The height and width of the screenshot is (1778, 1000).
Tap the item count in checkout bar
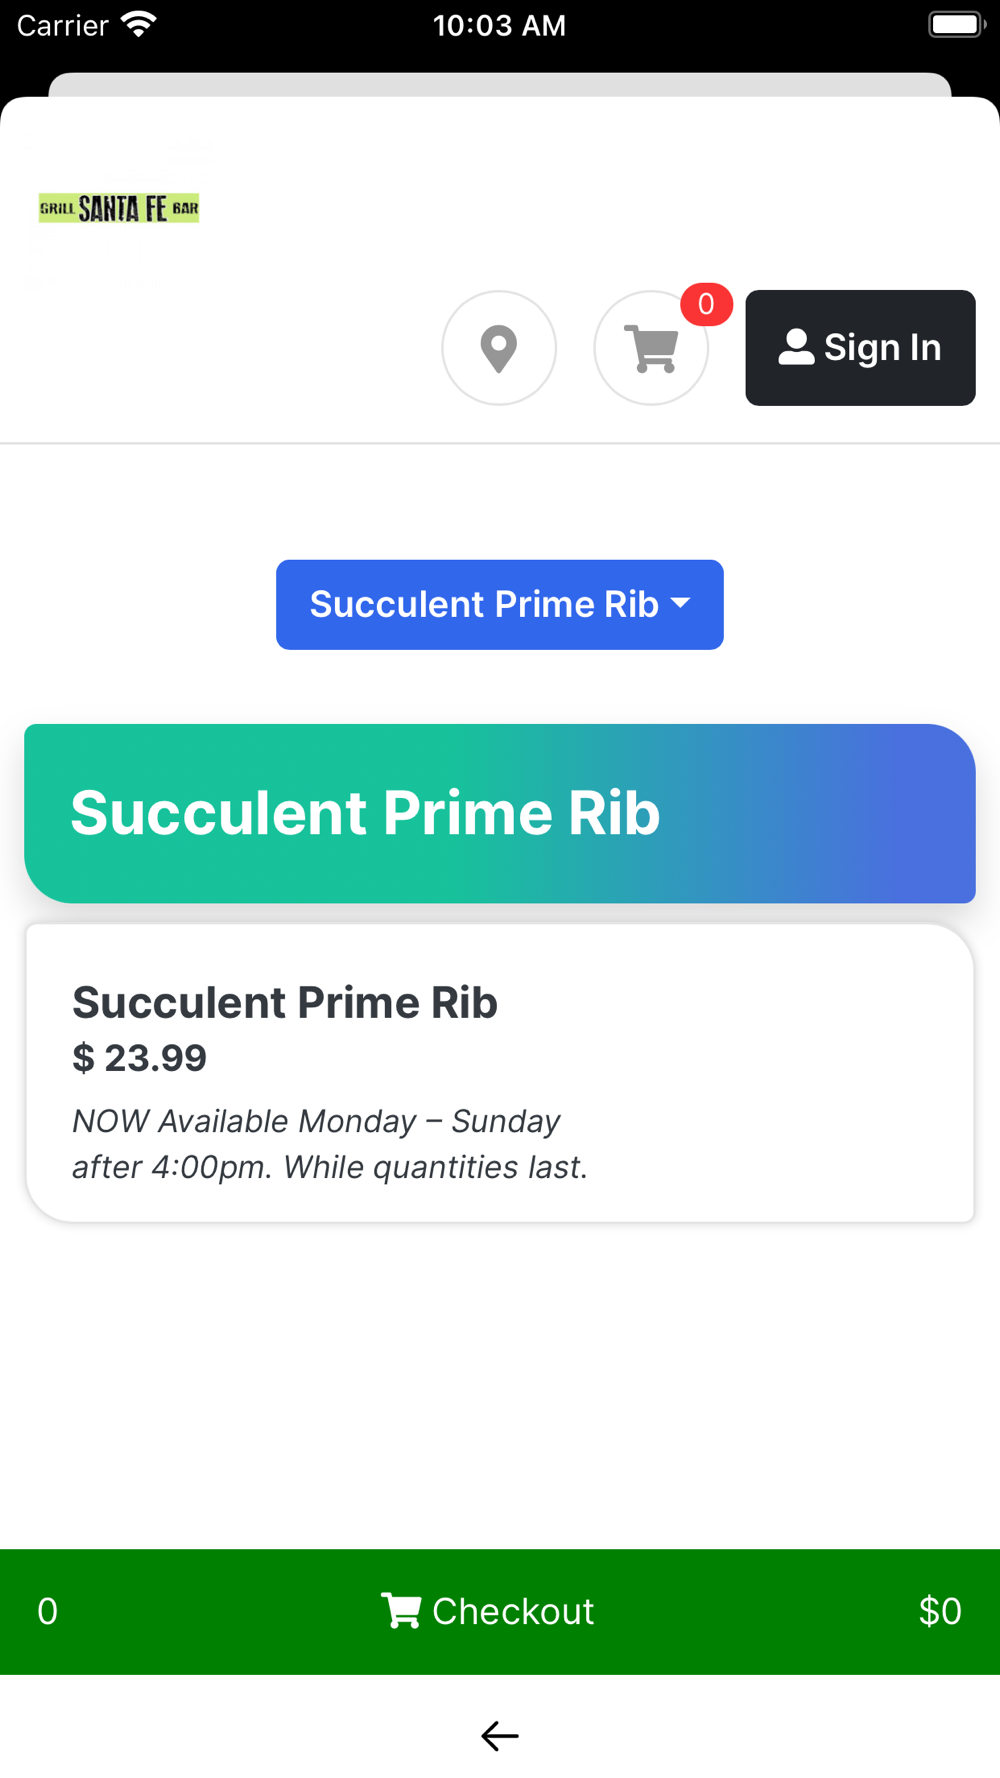(x=47, y=1612)
